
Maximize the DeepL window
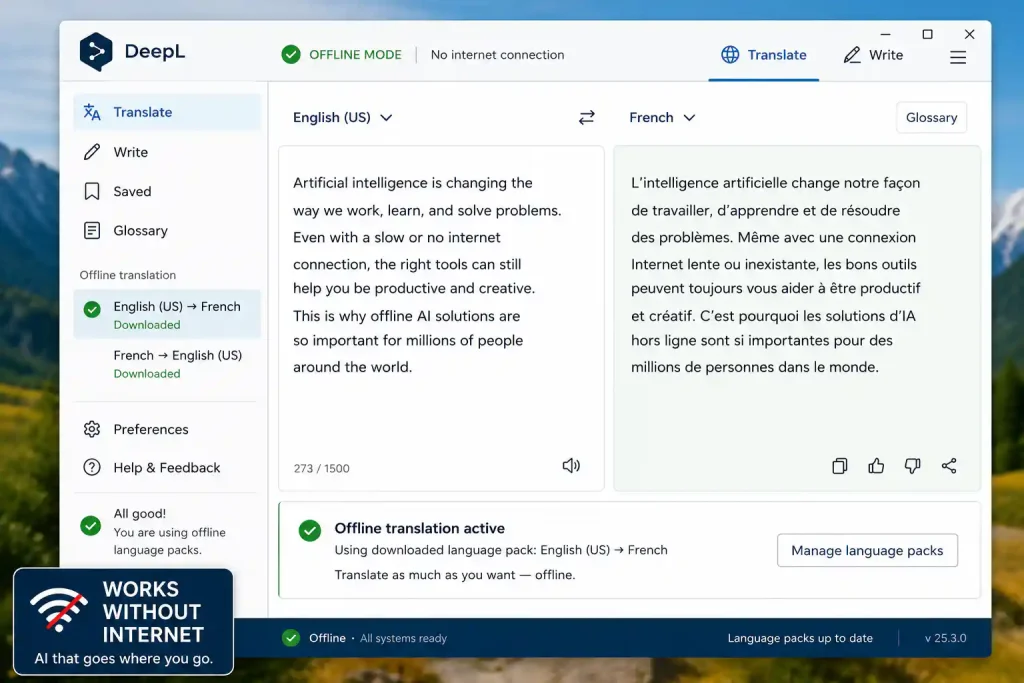click(927, 34)
